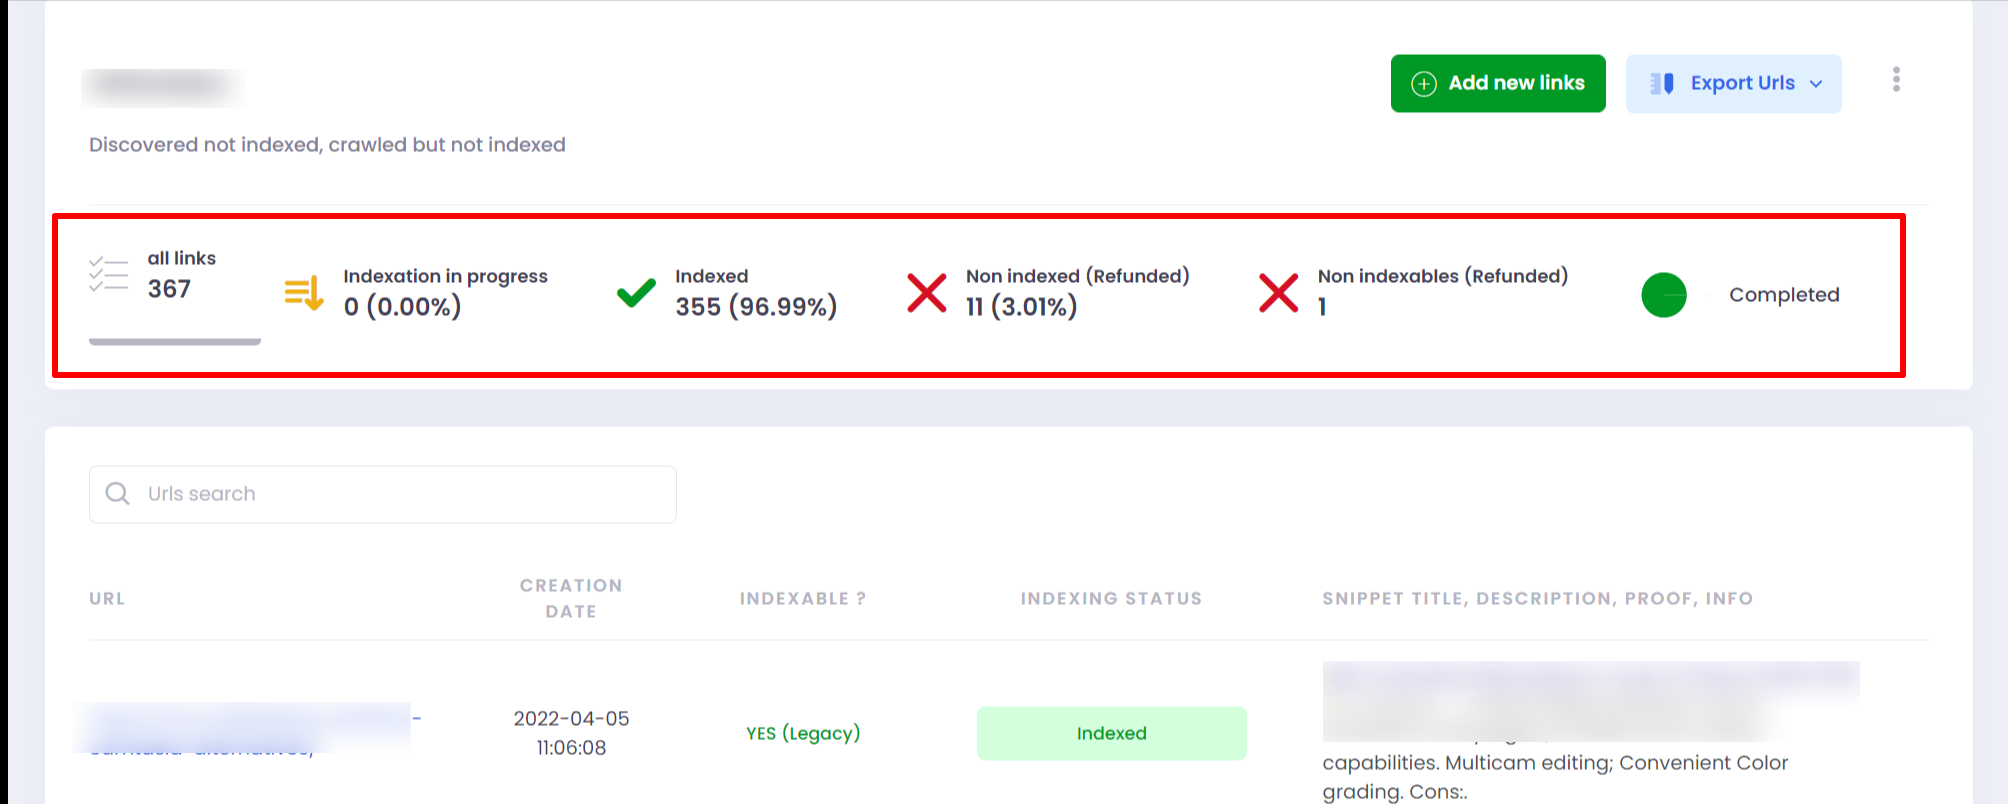Select the Indexed 355 filter tab

[755, 292]
